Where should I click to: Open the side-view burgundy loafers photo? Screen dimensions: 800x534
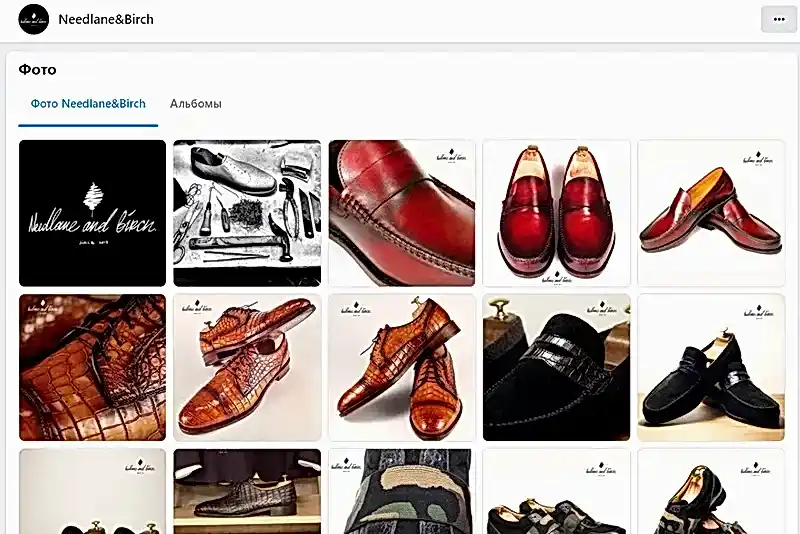tap(711, 213)
